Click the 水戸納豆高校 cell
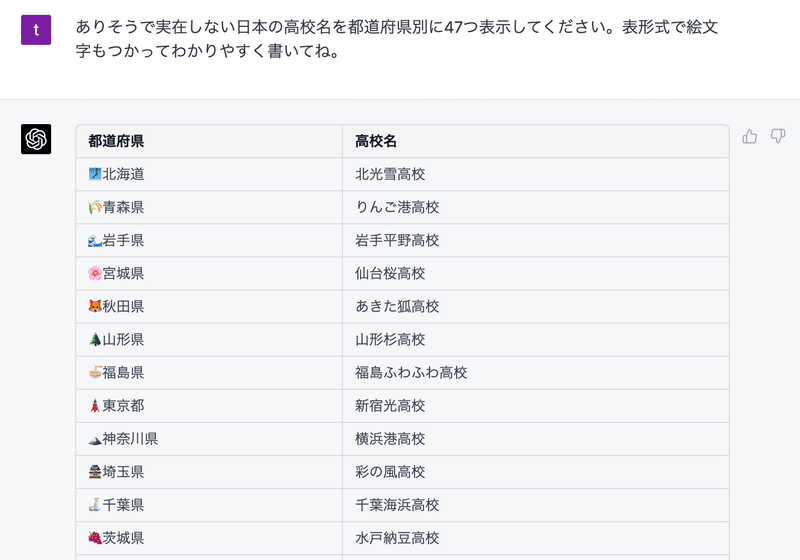This screenshot has width=800, height=560. pos(536,538)
